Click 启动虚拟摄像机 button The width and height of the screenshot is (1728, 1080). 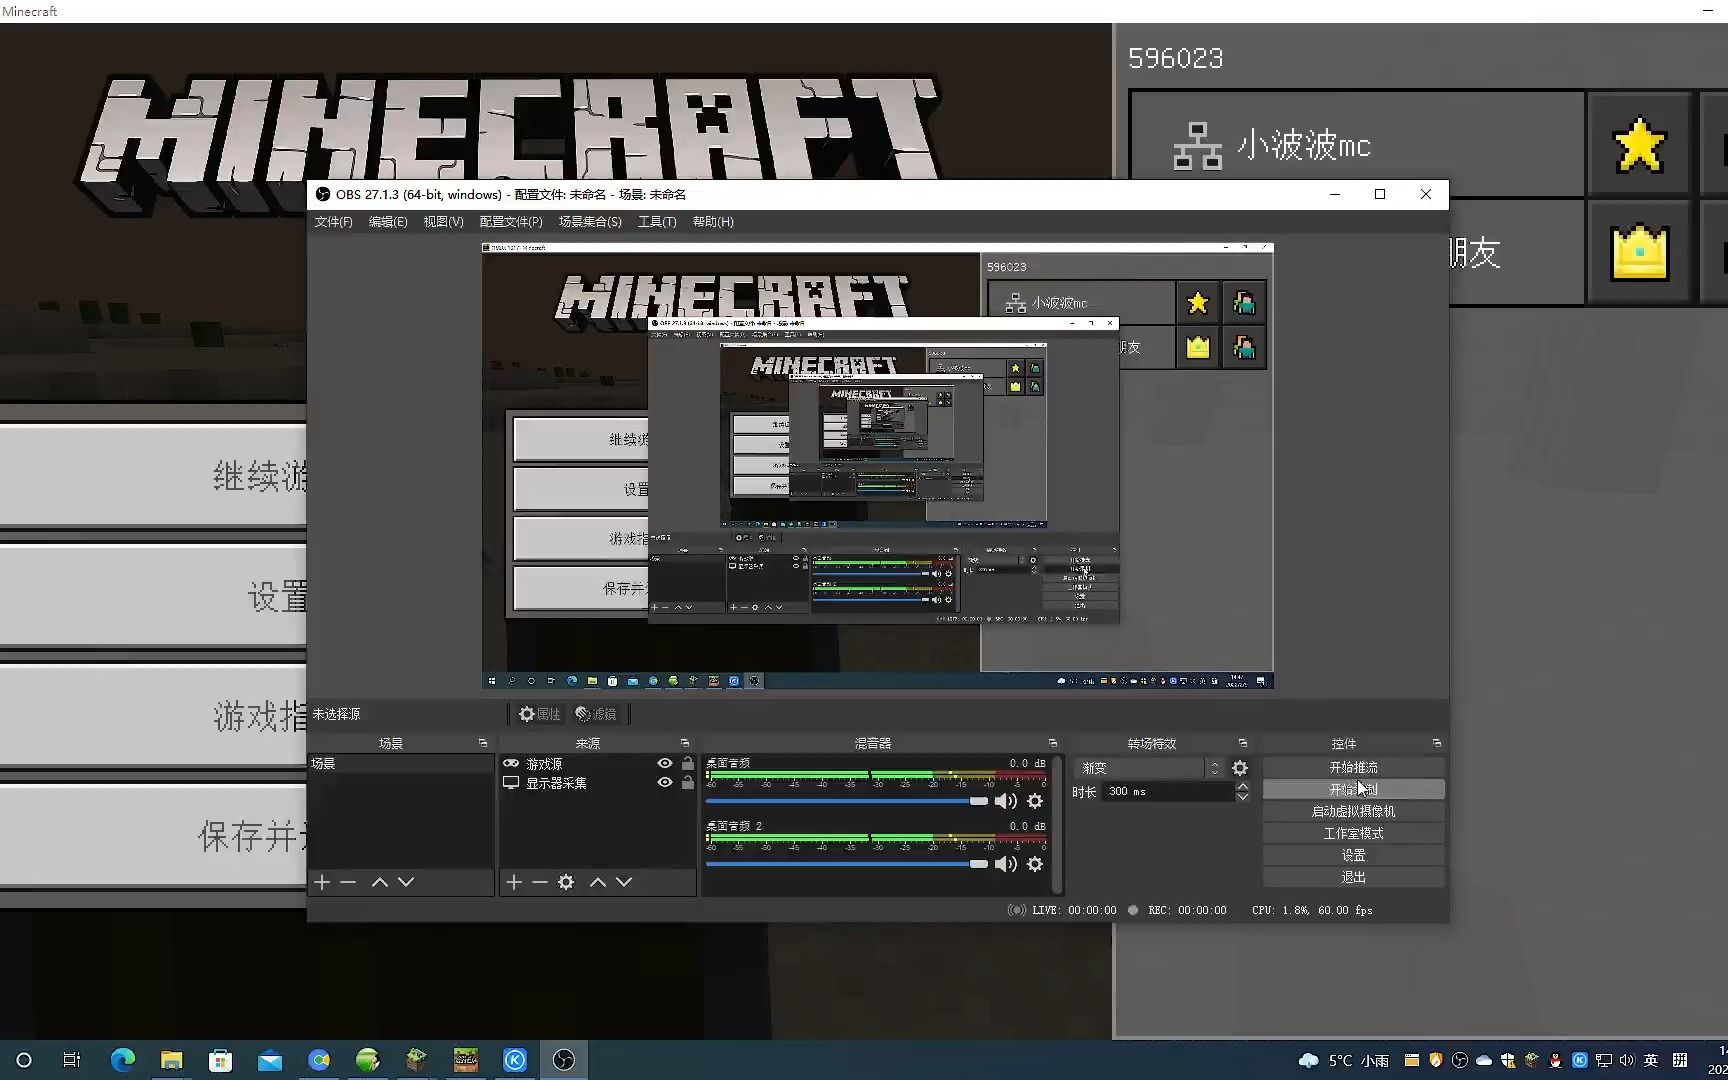click(x=1353, y=811)
